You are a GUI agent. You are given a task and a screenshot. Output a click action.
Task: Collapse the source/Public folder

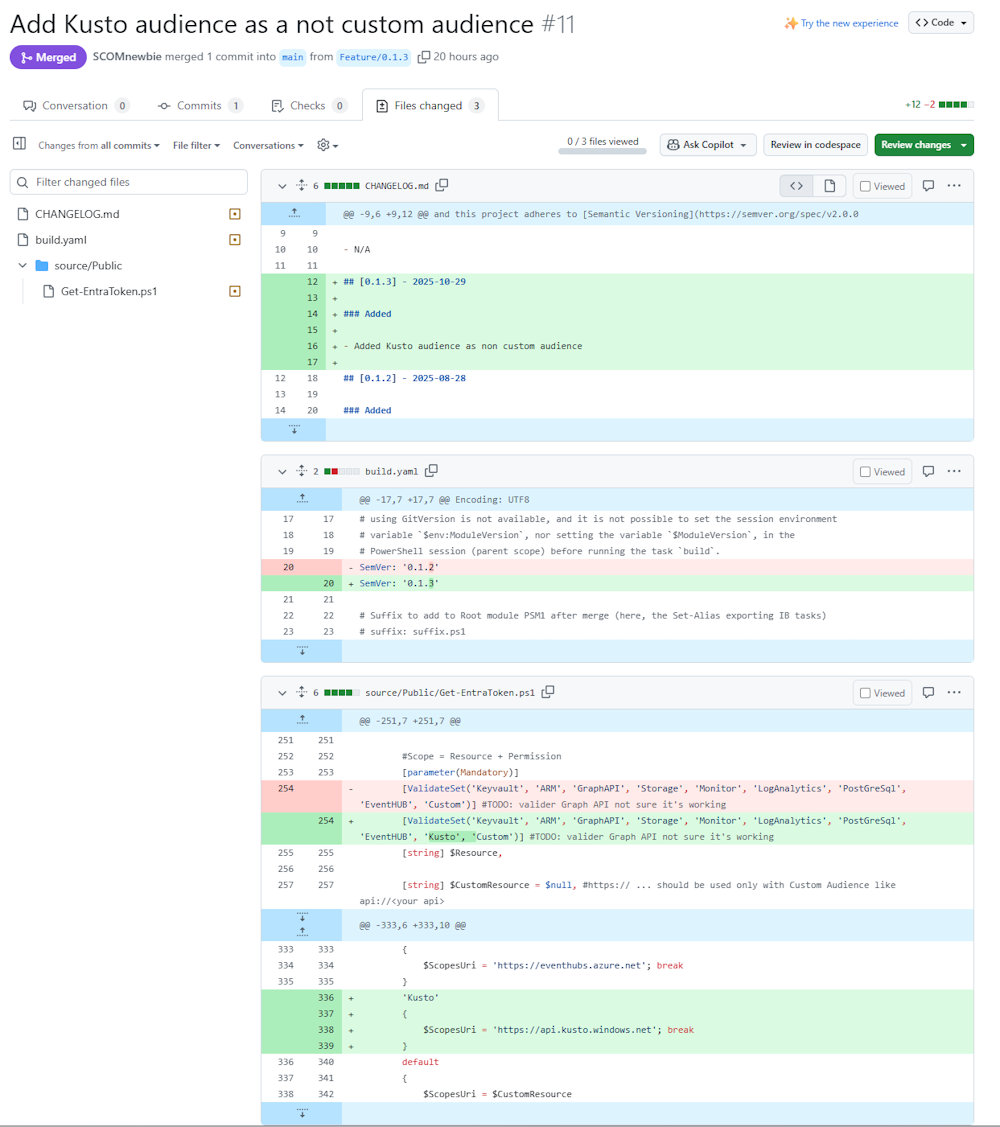coord(22,266)
